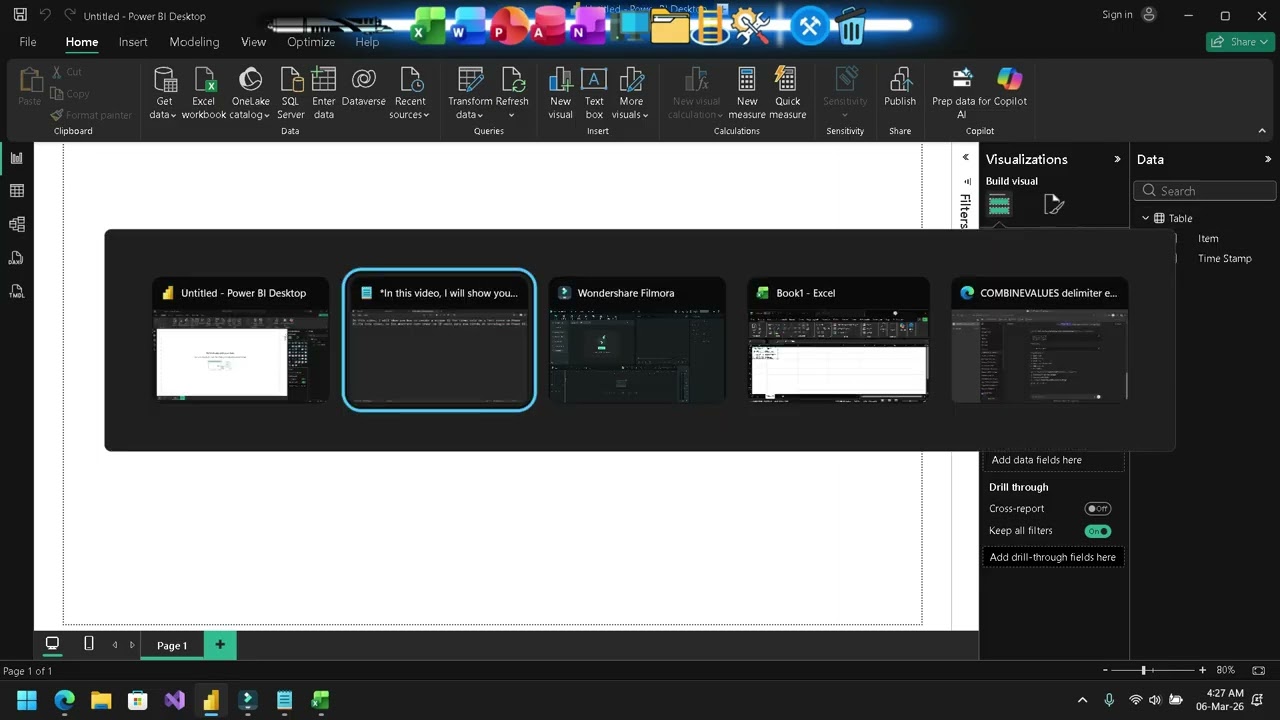Viewport: 1280px width, 720px height.
Task: Click Prep data for Copilot AI
Action: [x=963, y=79]
